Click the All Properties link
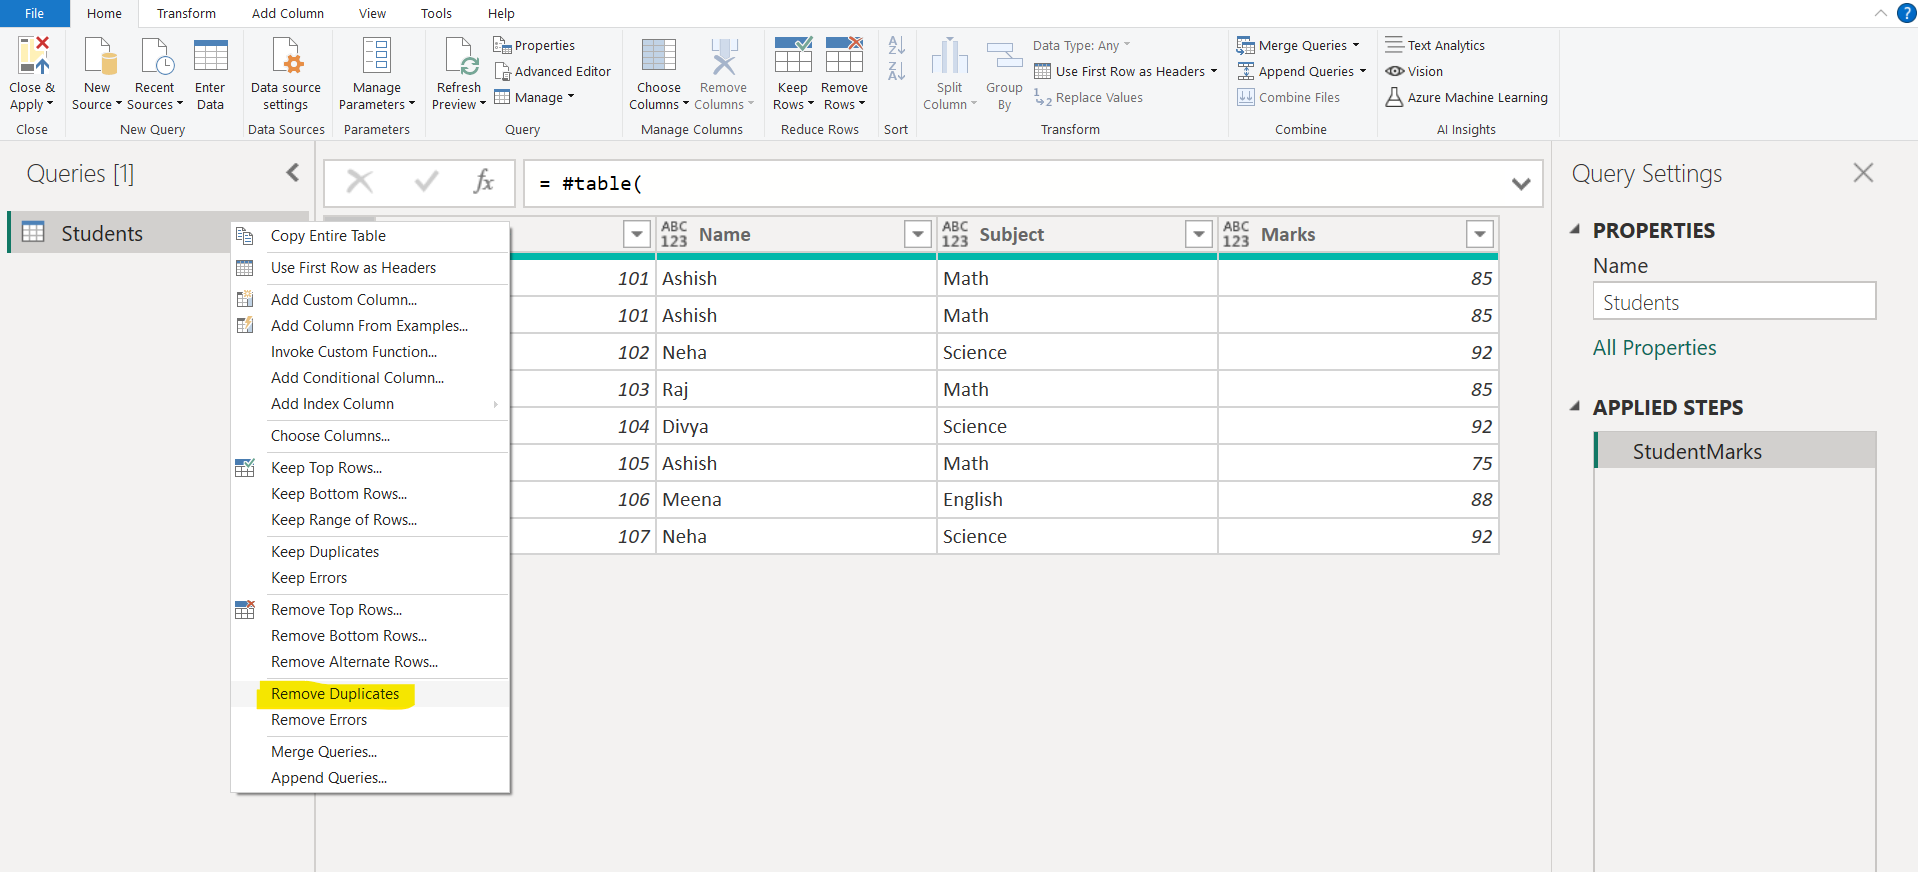 click(x=1654, y=348)
